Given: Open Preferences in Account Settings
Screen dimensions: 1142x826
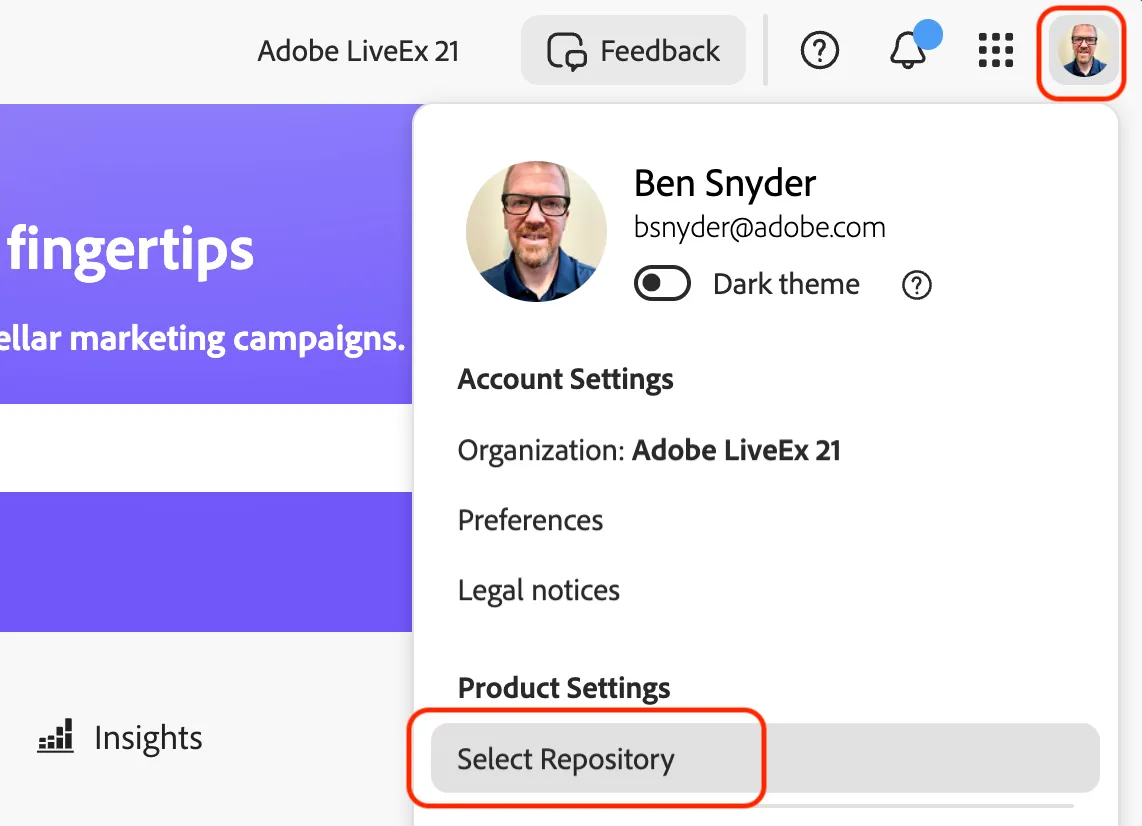Looking at the screenshot, I should 530,520.
